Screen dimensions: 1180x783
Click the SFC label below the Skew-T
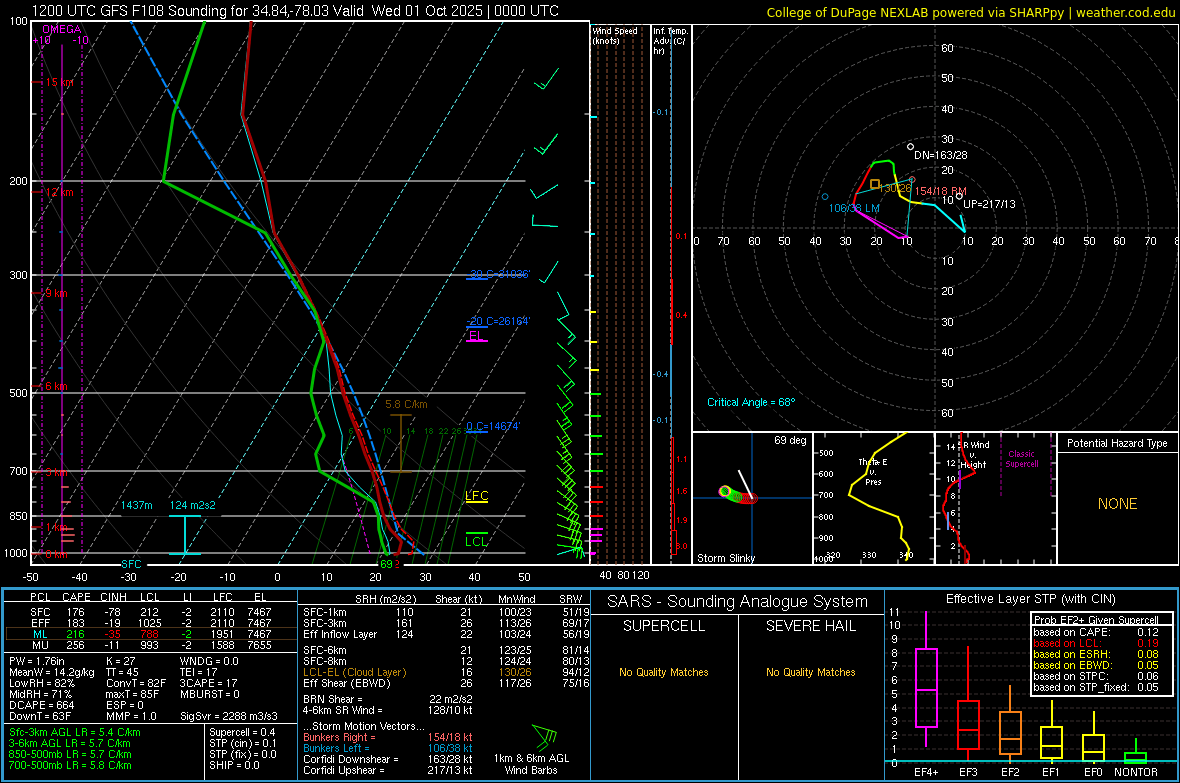click(131, 564)
